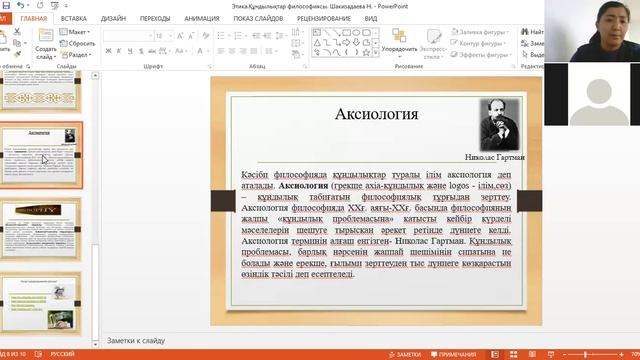Start slideshow from beginning icon in Quick Access
The width and height of the screenshot is (640, 360).
[55, 6]
